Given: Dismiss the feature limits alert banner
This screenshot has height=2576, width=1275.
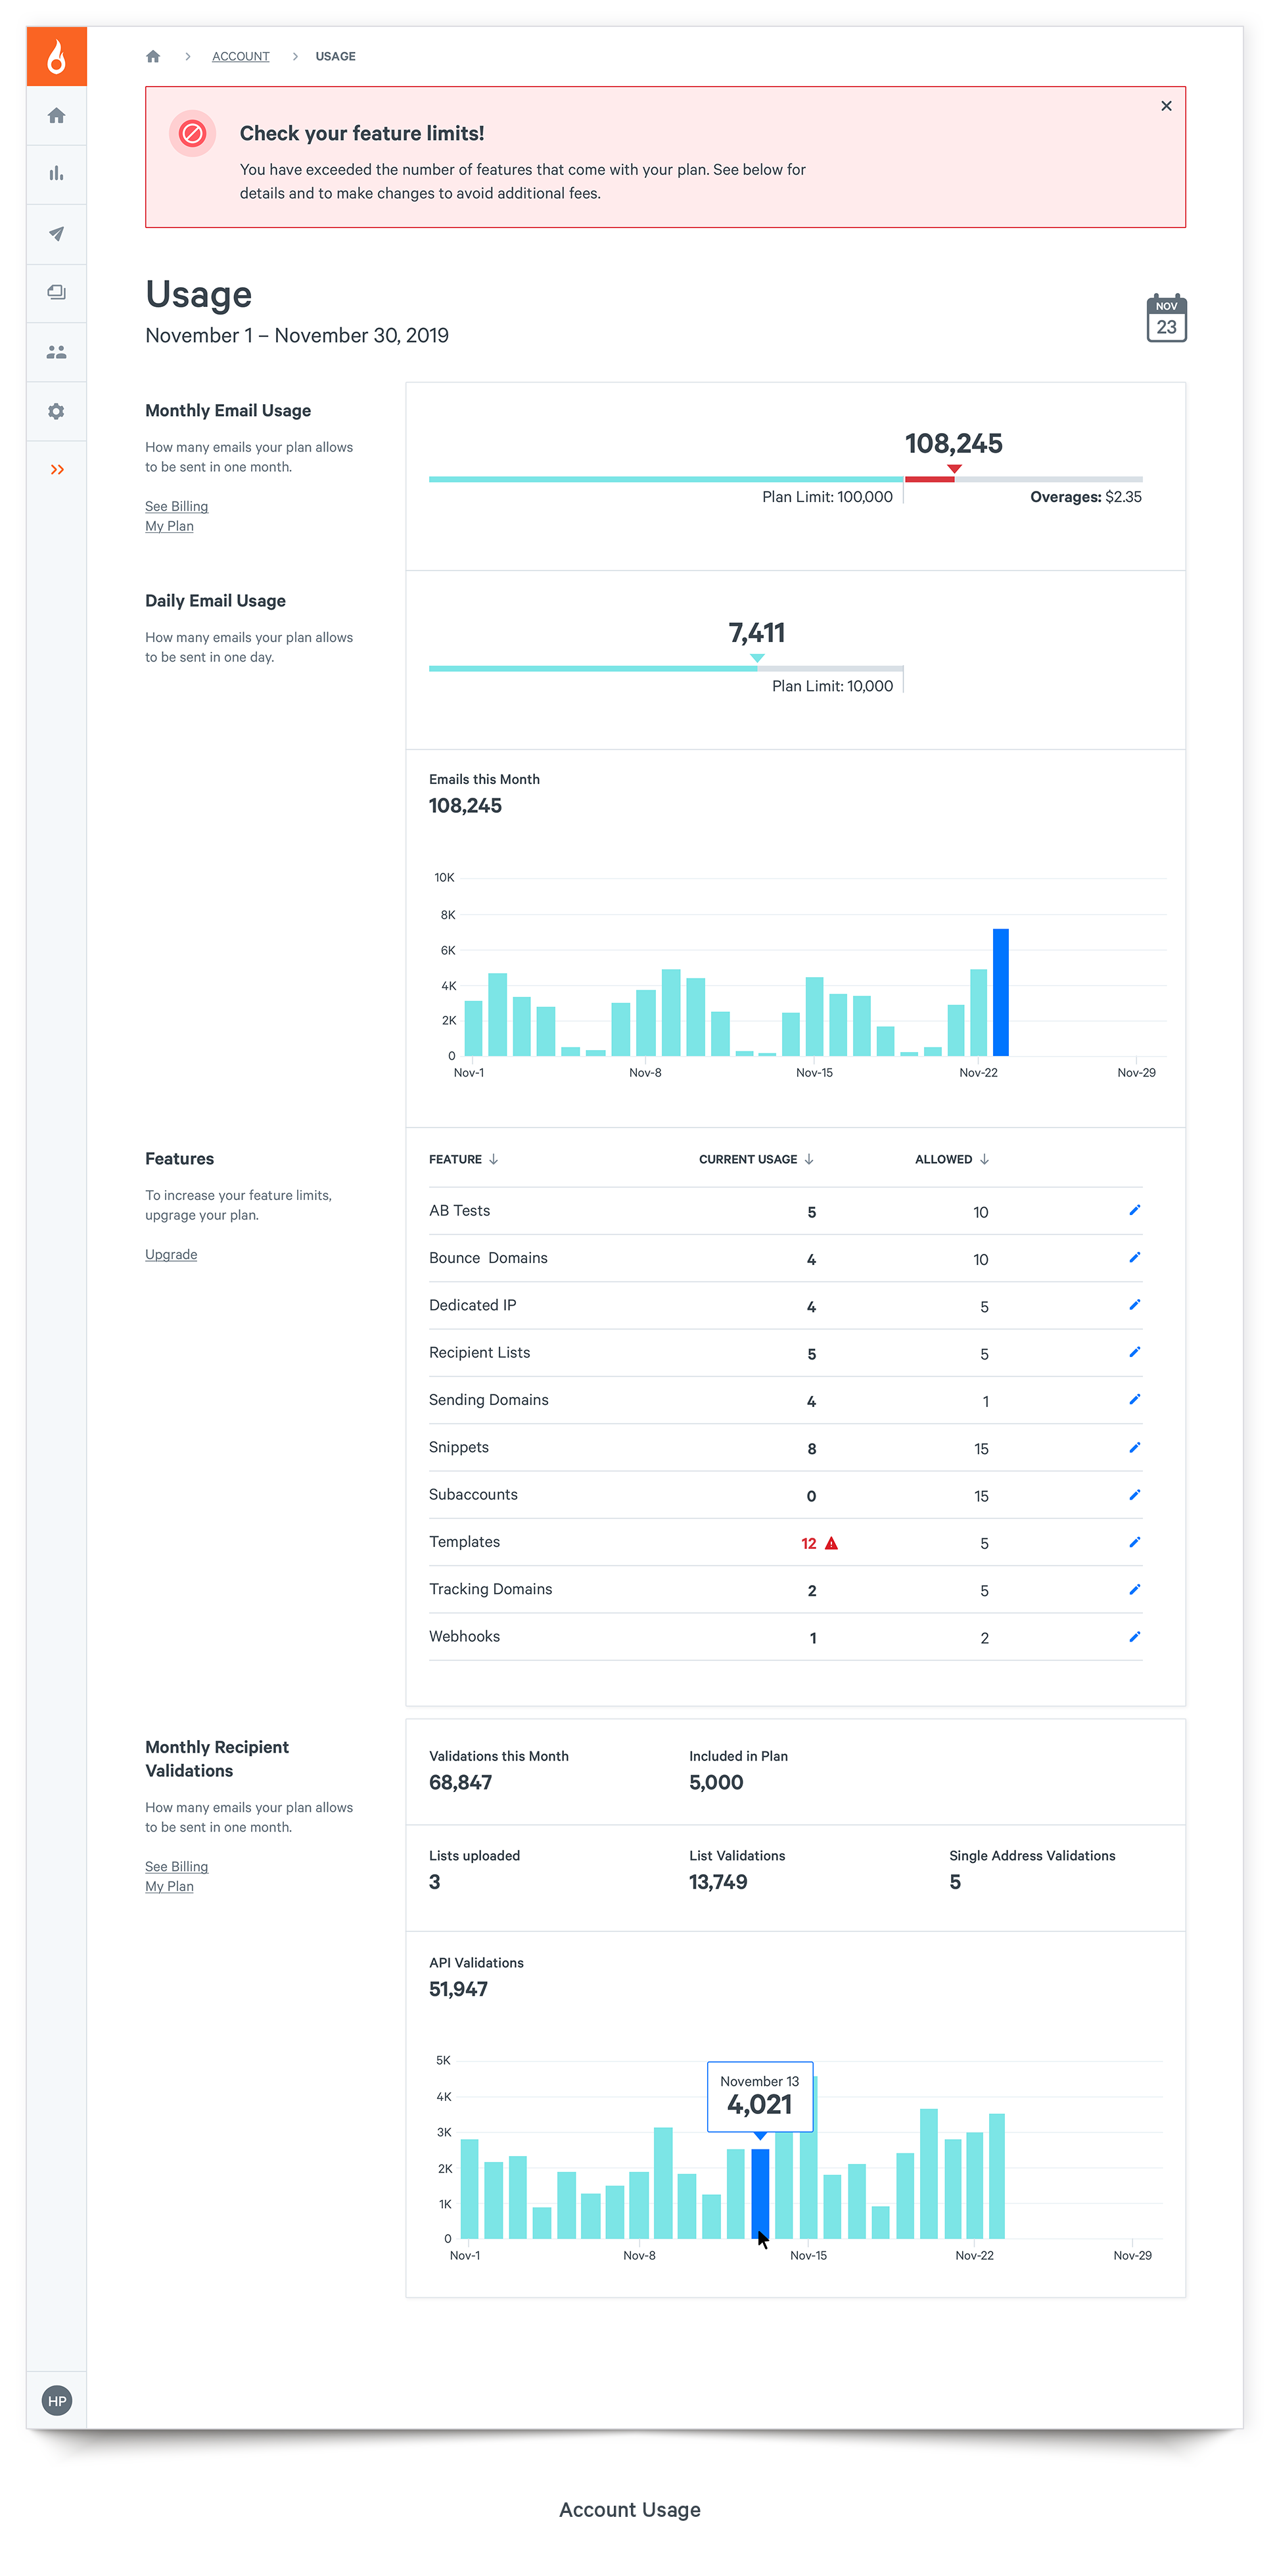Looking at the screenshot, I should [x=1165, y=106].
